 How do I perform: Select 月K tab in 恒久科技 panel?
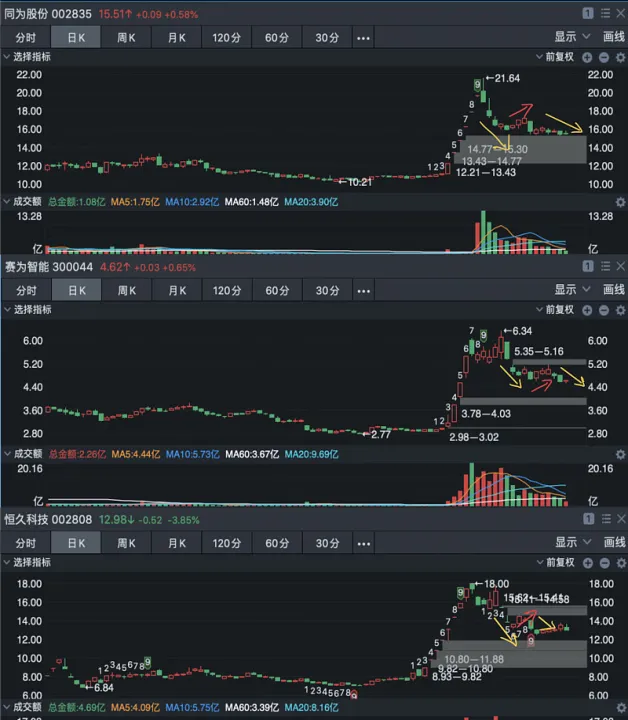tap(176, 543)
